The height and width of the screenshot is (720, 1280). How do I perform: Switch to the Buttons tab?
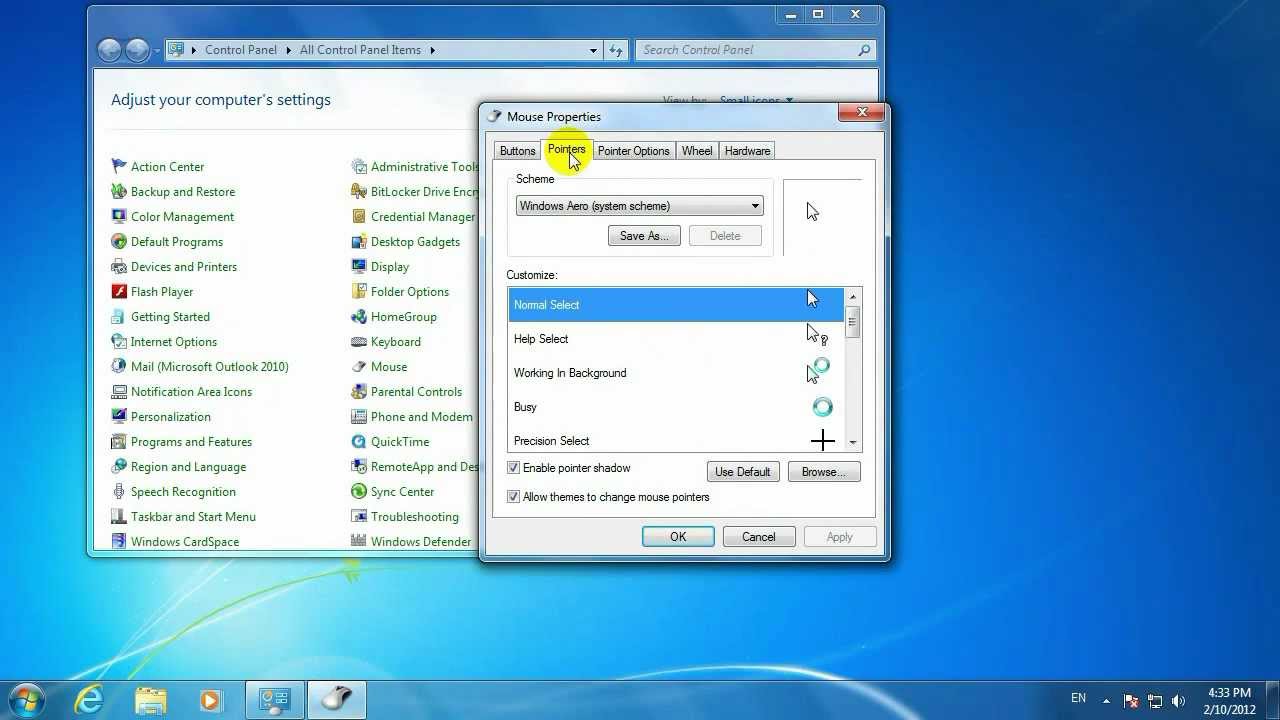pos(517,151)
